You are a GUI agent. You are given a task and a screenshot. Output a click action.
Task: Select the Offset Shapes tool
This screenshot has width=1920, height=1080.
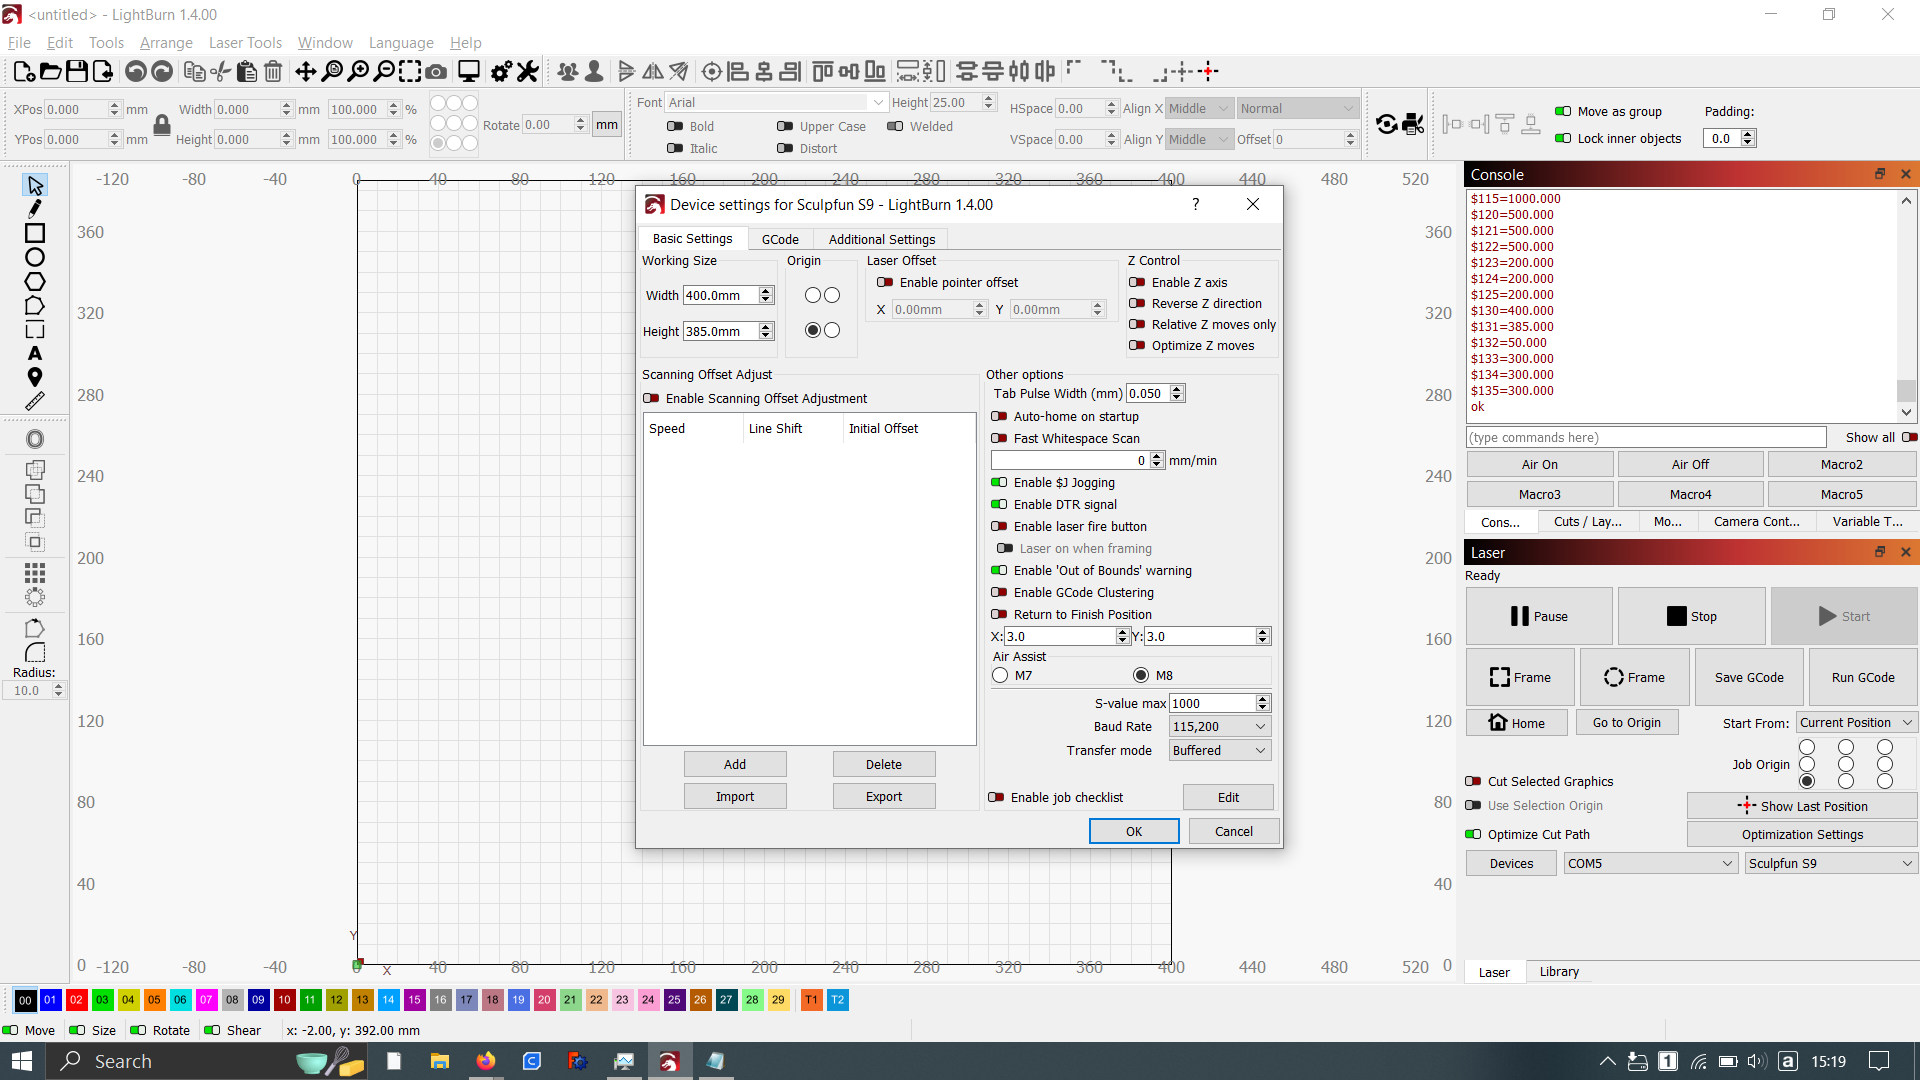coord(35,439)
